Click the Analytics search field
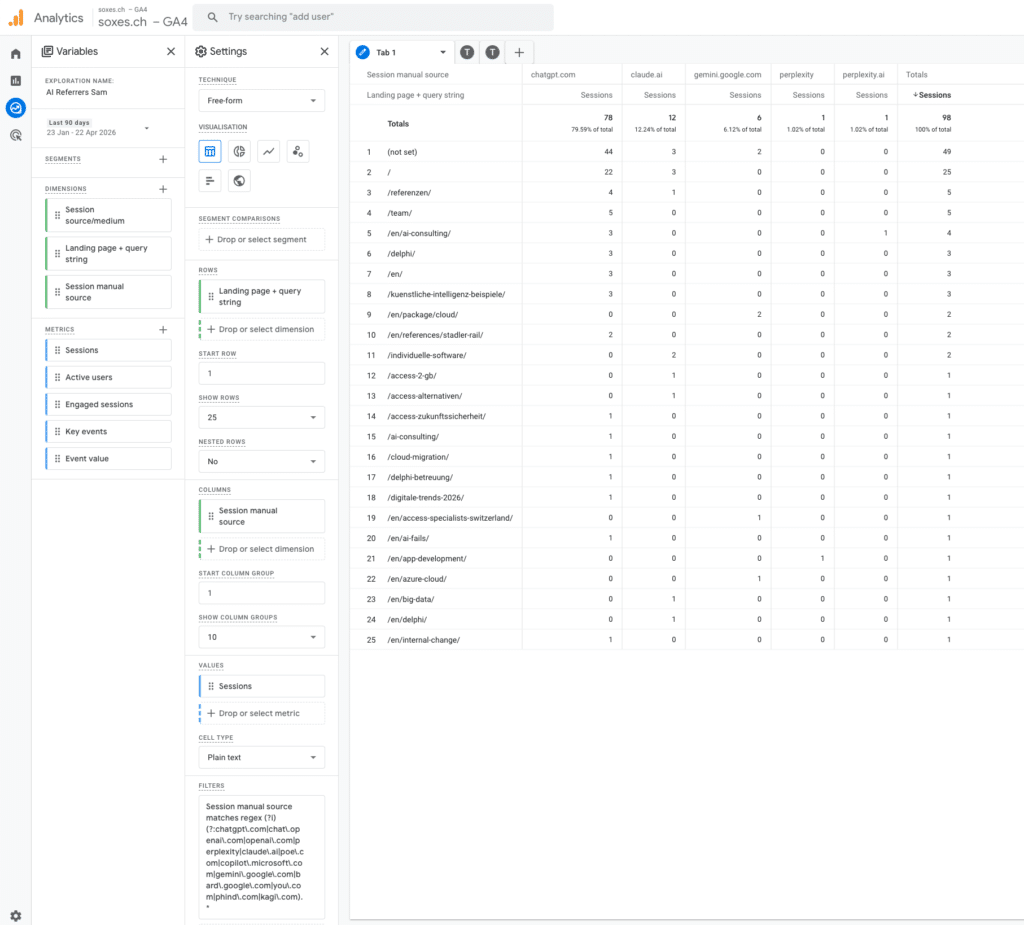The image size is (1024, 925). click(373, 17)
